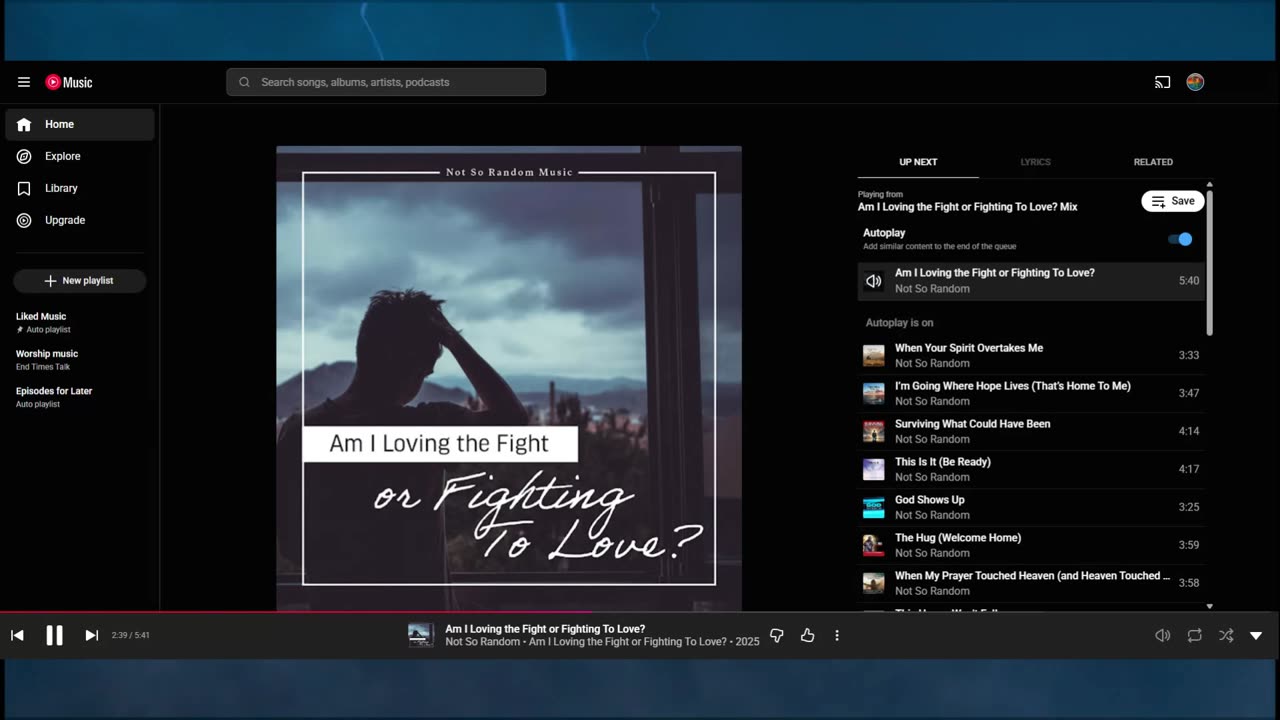Click the queue scroll down arrow

point(1209,606)
